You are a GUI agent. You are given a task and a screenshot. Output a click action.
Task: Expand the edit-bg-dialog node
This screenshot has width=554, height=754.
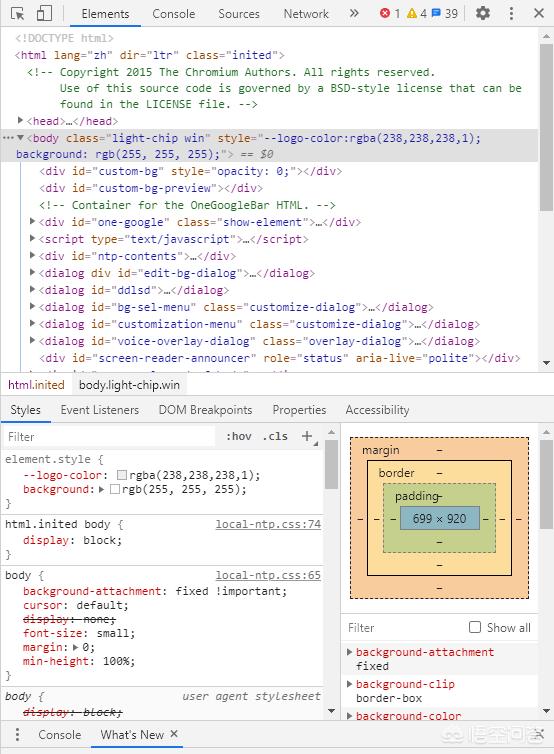point(33,273)
